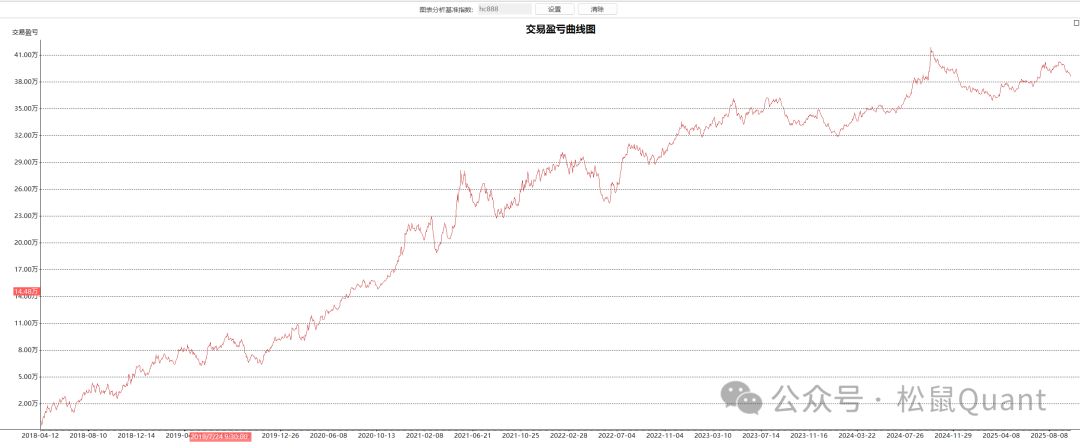This screenshot has height=443, width=1080.
Task: Select the 20.00万 y-axis gridline label
Action: pyautogui.click(x=26, y=242)
